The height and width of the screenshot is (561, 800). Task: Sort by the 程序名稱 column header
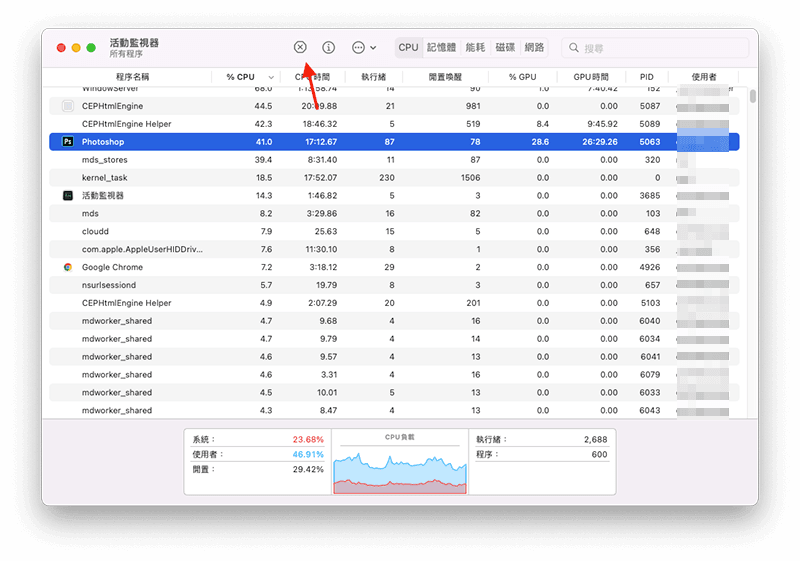pyautogui.click(x=132, y=77)
